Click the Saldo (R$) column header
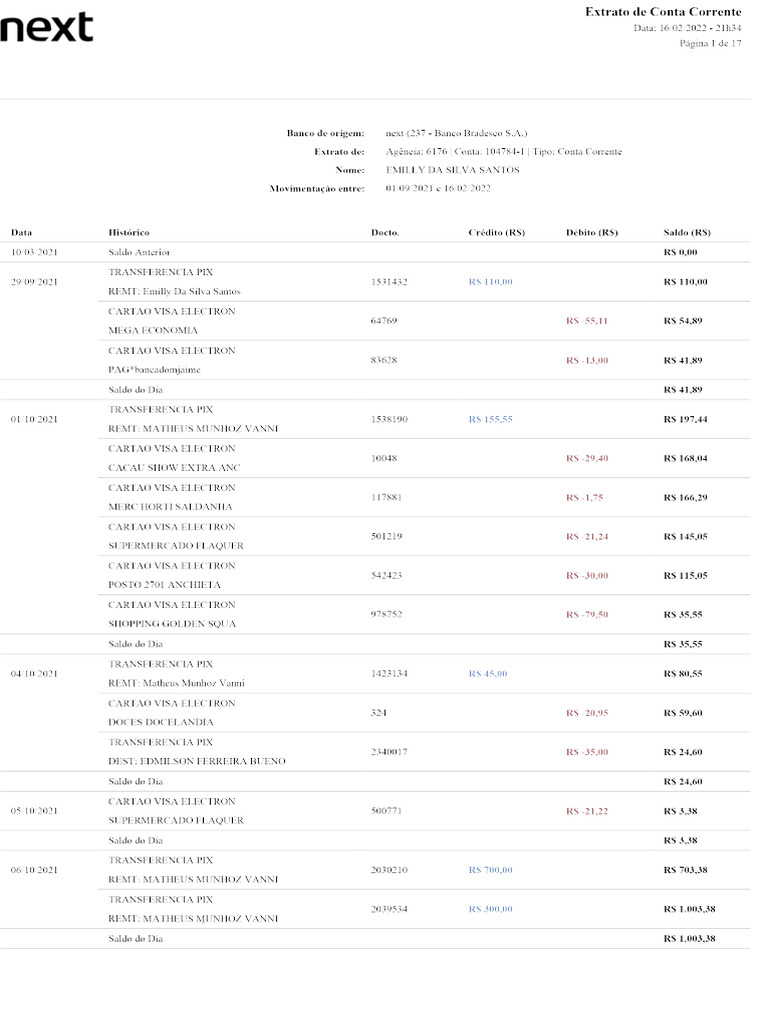Image resolution: width=768 pixels, height=1024 pixels. click(687, 232)
